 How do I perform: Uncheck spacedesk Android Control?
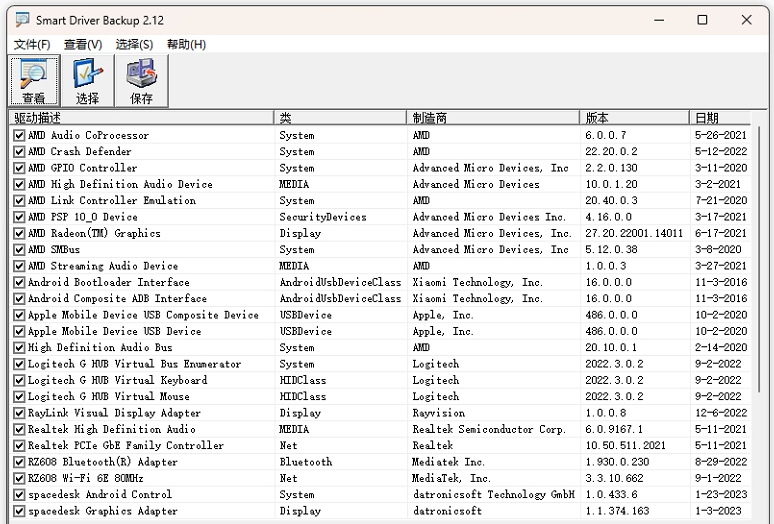(x=19, y=494)
